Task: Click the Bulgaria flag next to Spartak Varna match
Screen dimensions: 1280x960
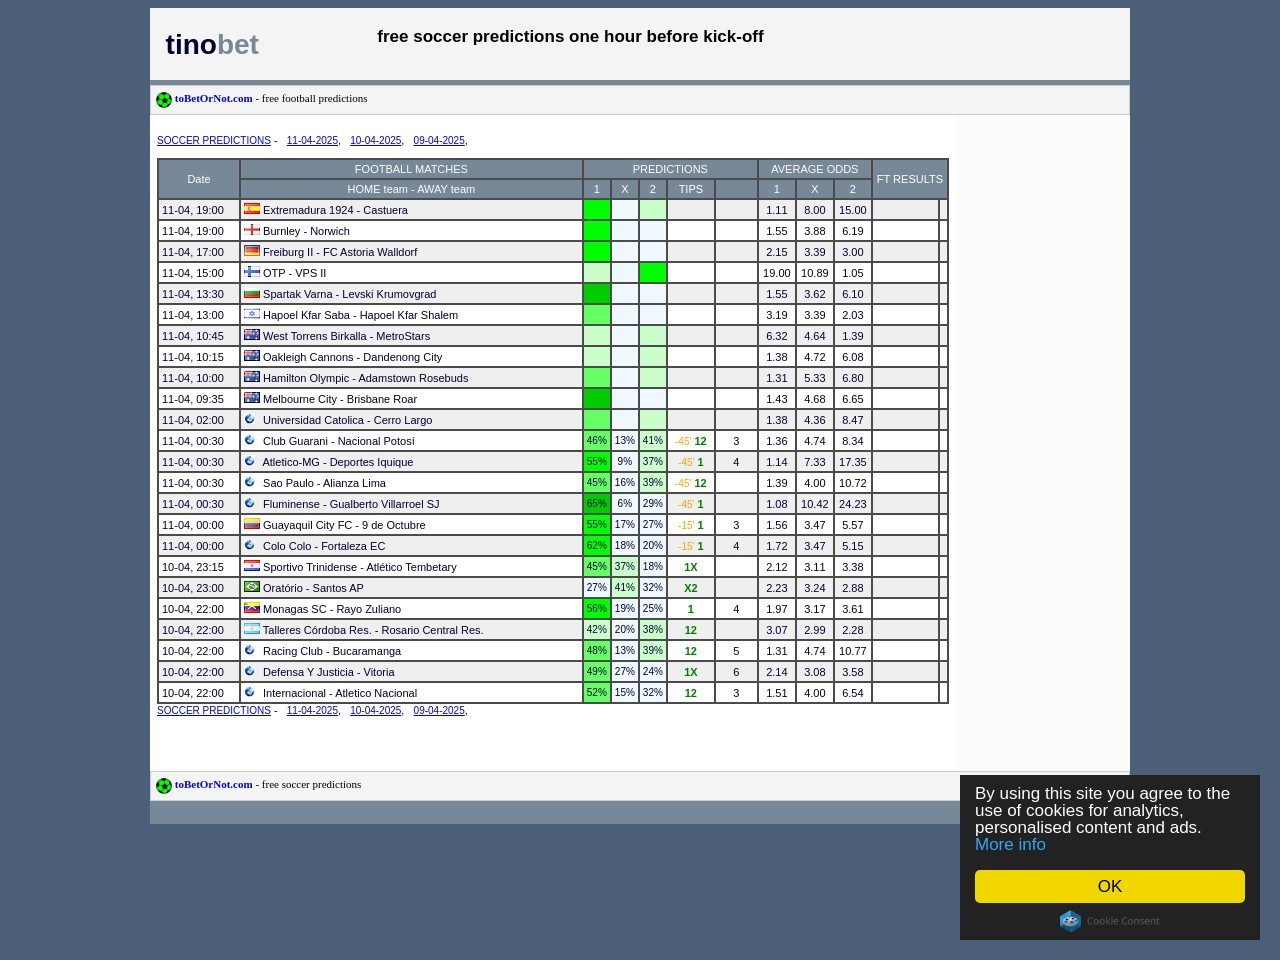Action: pos(252,293)
